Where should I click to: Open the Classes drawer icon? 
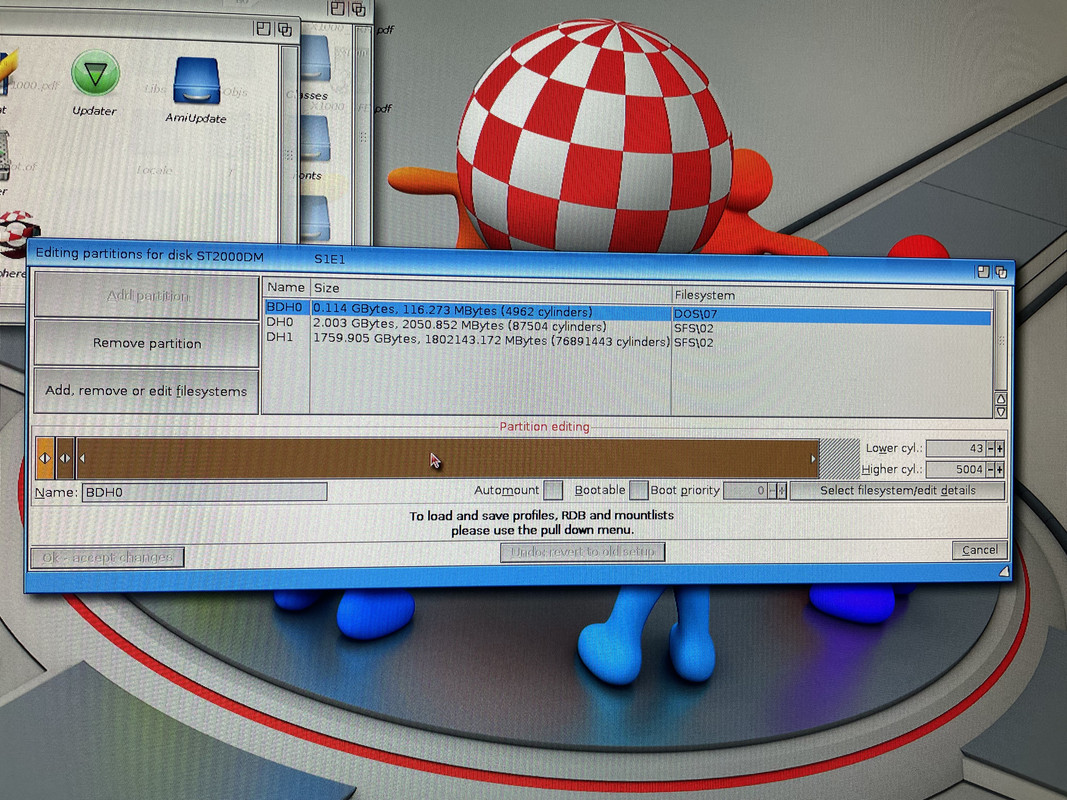point(314,68)
